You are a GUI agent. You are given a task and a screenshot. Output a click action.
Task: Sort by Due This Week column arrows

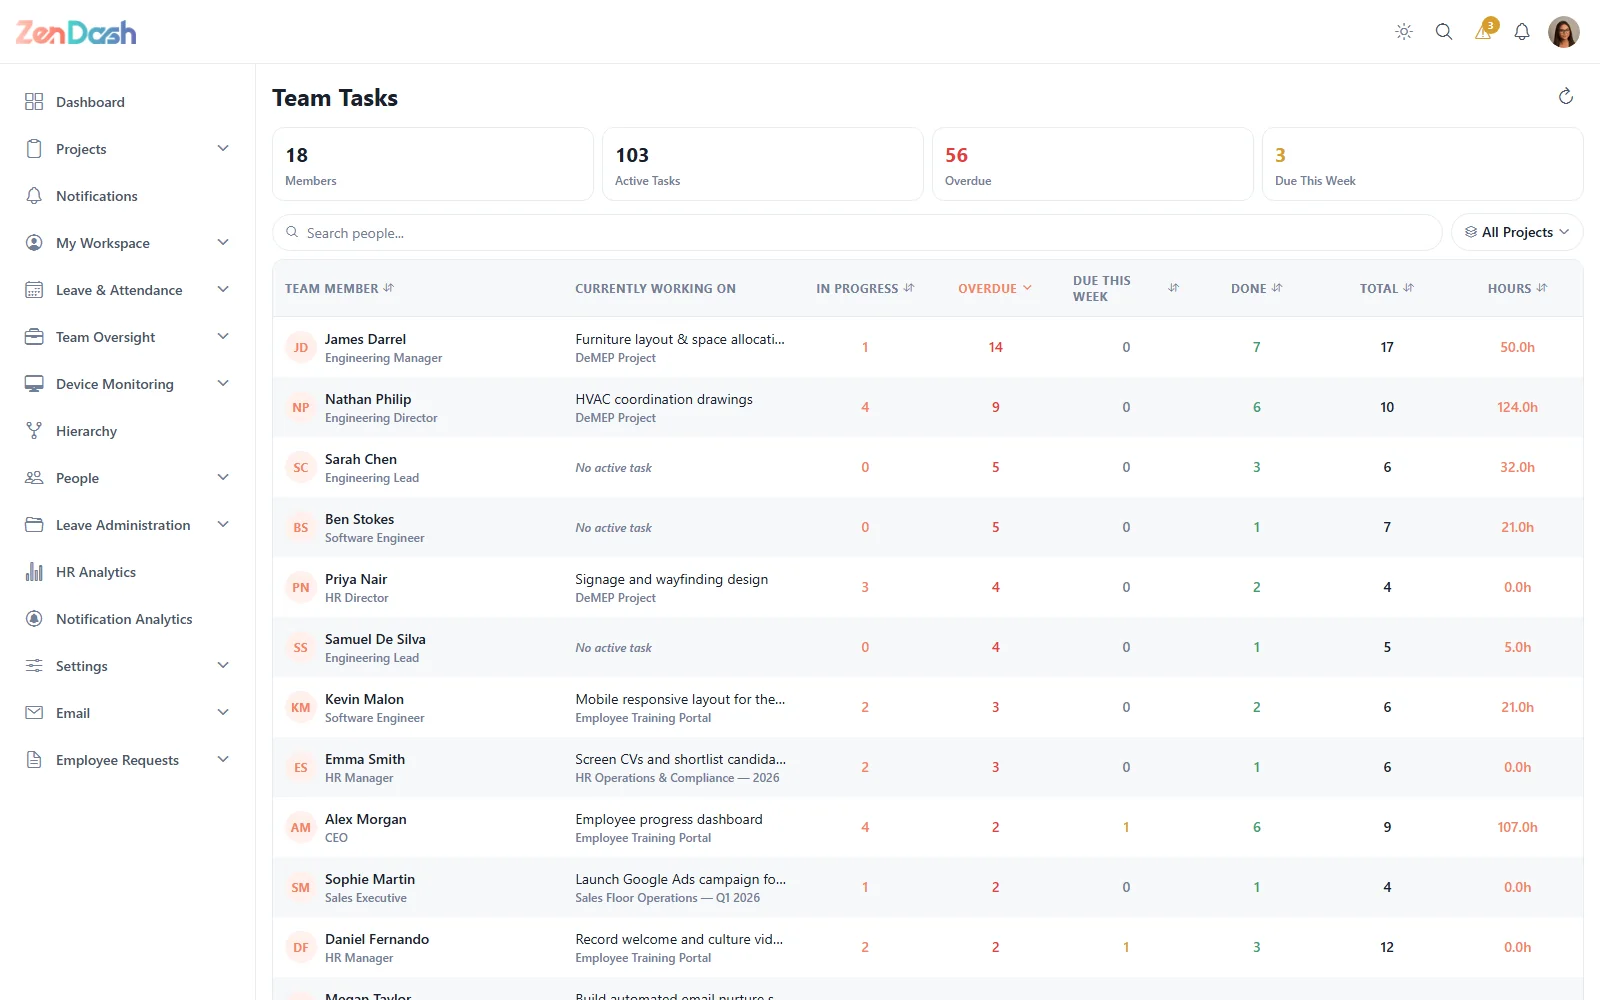(1173, 288)
